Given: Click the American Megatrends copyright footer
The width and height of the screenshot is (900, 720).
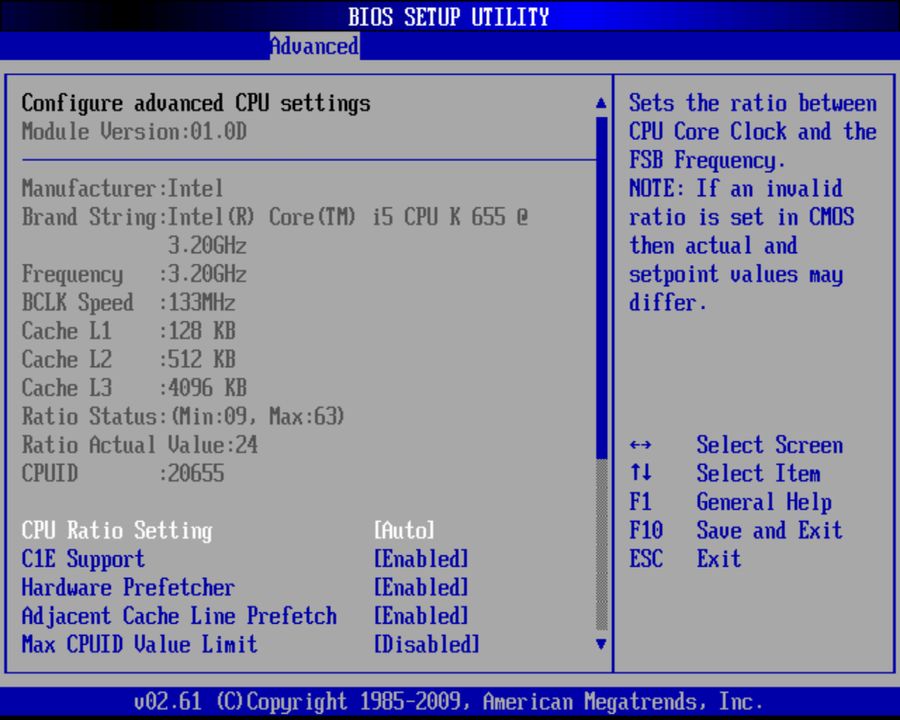Looking at the screenshot, I should pyautogui.click(x=449, y=702).
